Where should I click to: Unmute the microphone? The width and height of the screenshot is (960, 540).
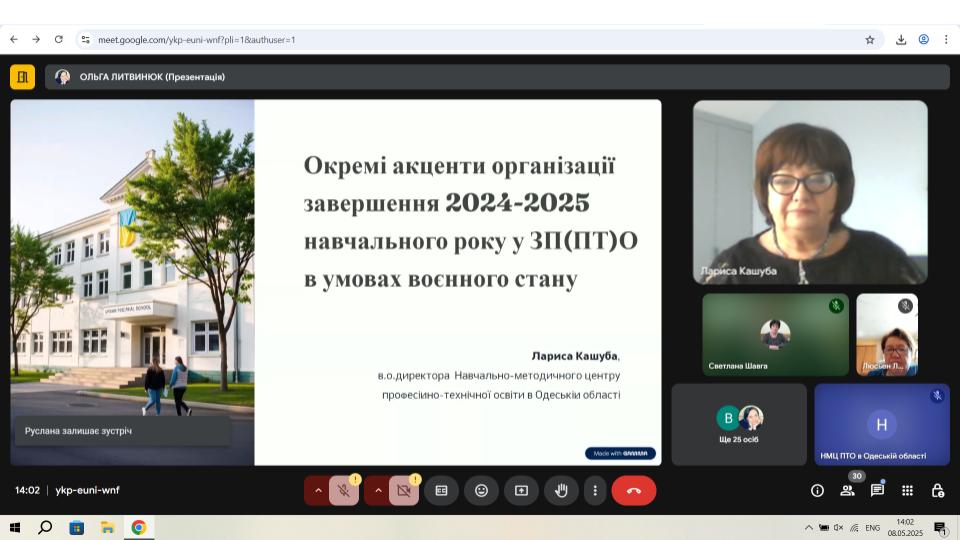(x=344, y=490)
